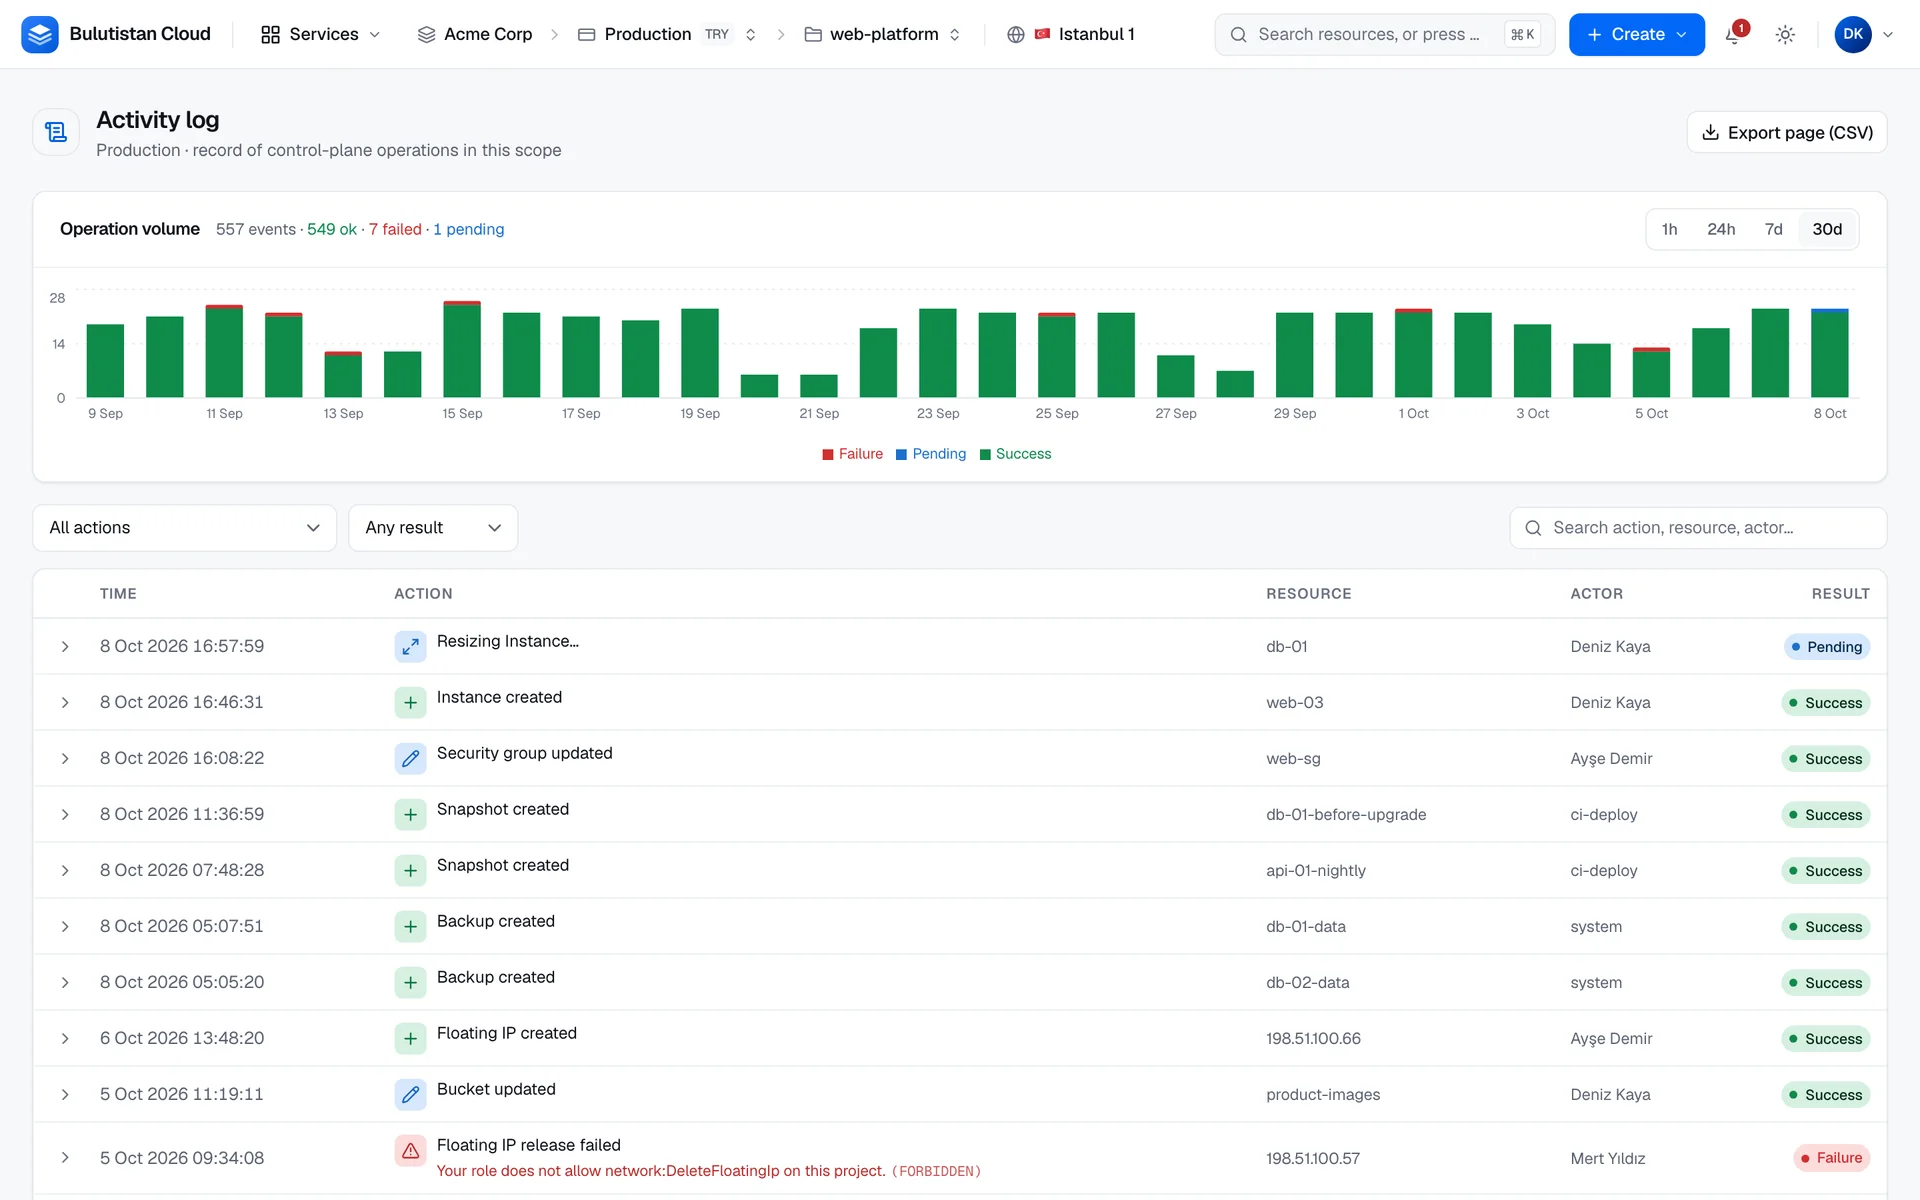Screen dimensions: 1920x1200
Task: Expand the 5 Oct 09:34:08 failure row
Action: (x=65, y=1158)
